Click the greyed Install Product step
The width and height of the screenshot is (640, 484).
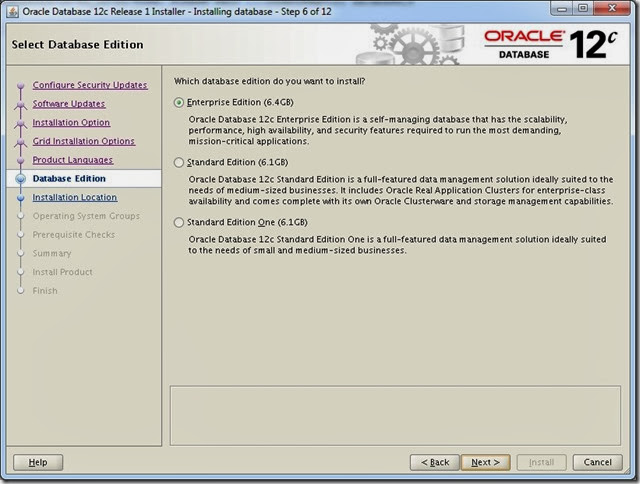[x=62, y=272]
